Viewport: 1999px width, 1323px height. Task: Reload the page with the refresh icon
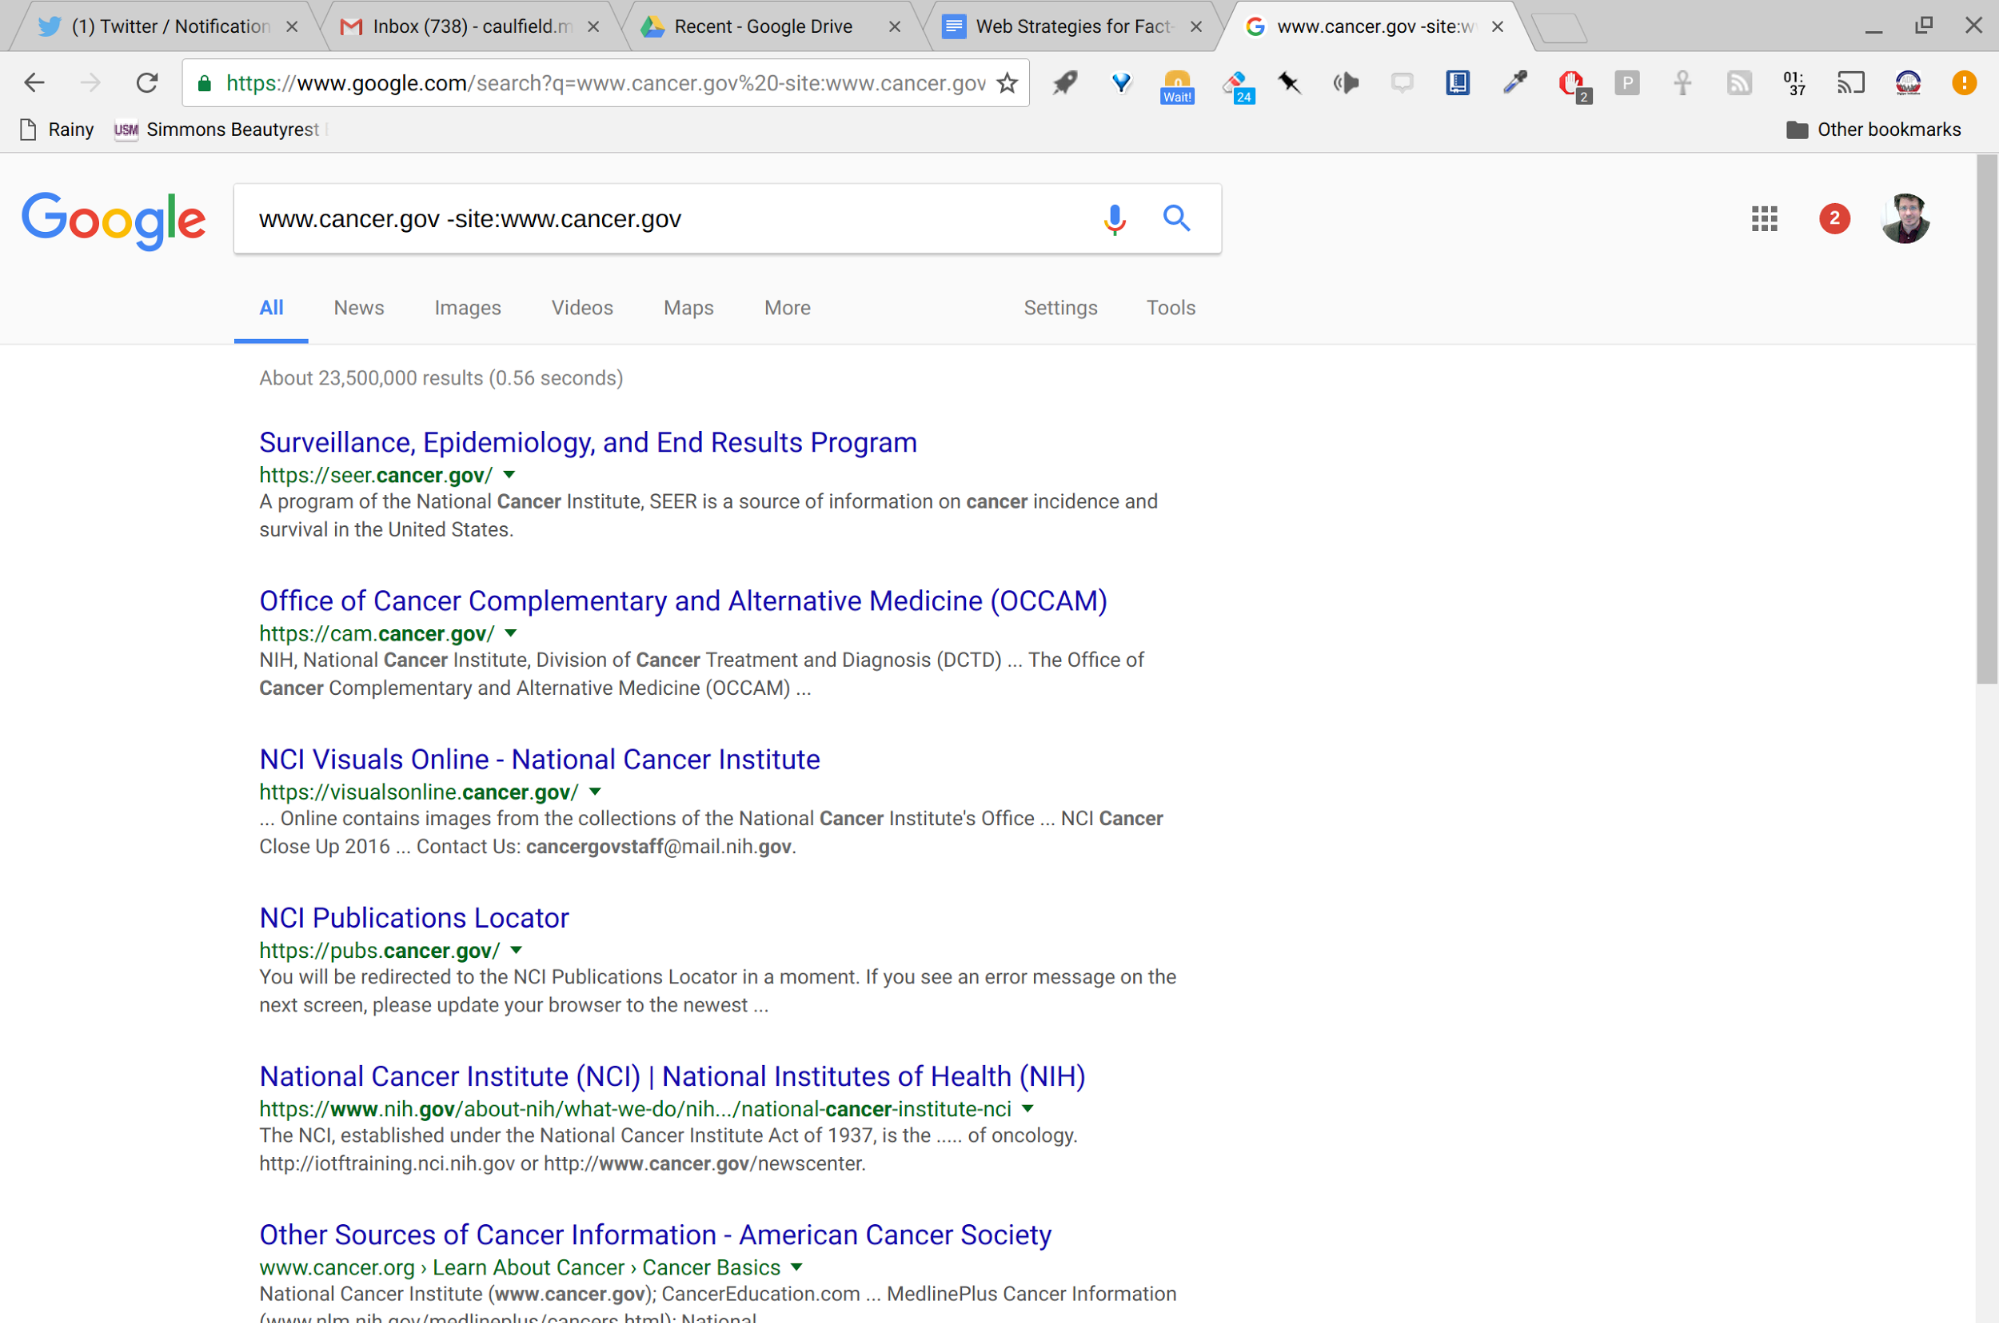(x=147, y=83)
